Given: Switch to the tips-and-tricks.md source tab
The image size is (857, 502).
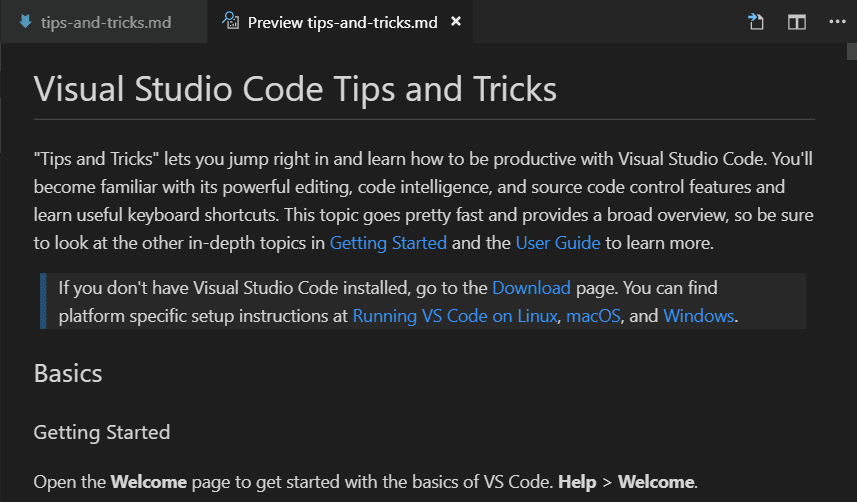Looking at the screenshot, I should tap(105, 22).
